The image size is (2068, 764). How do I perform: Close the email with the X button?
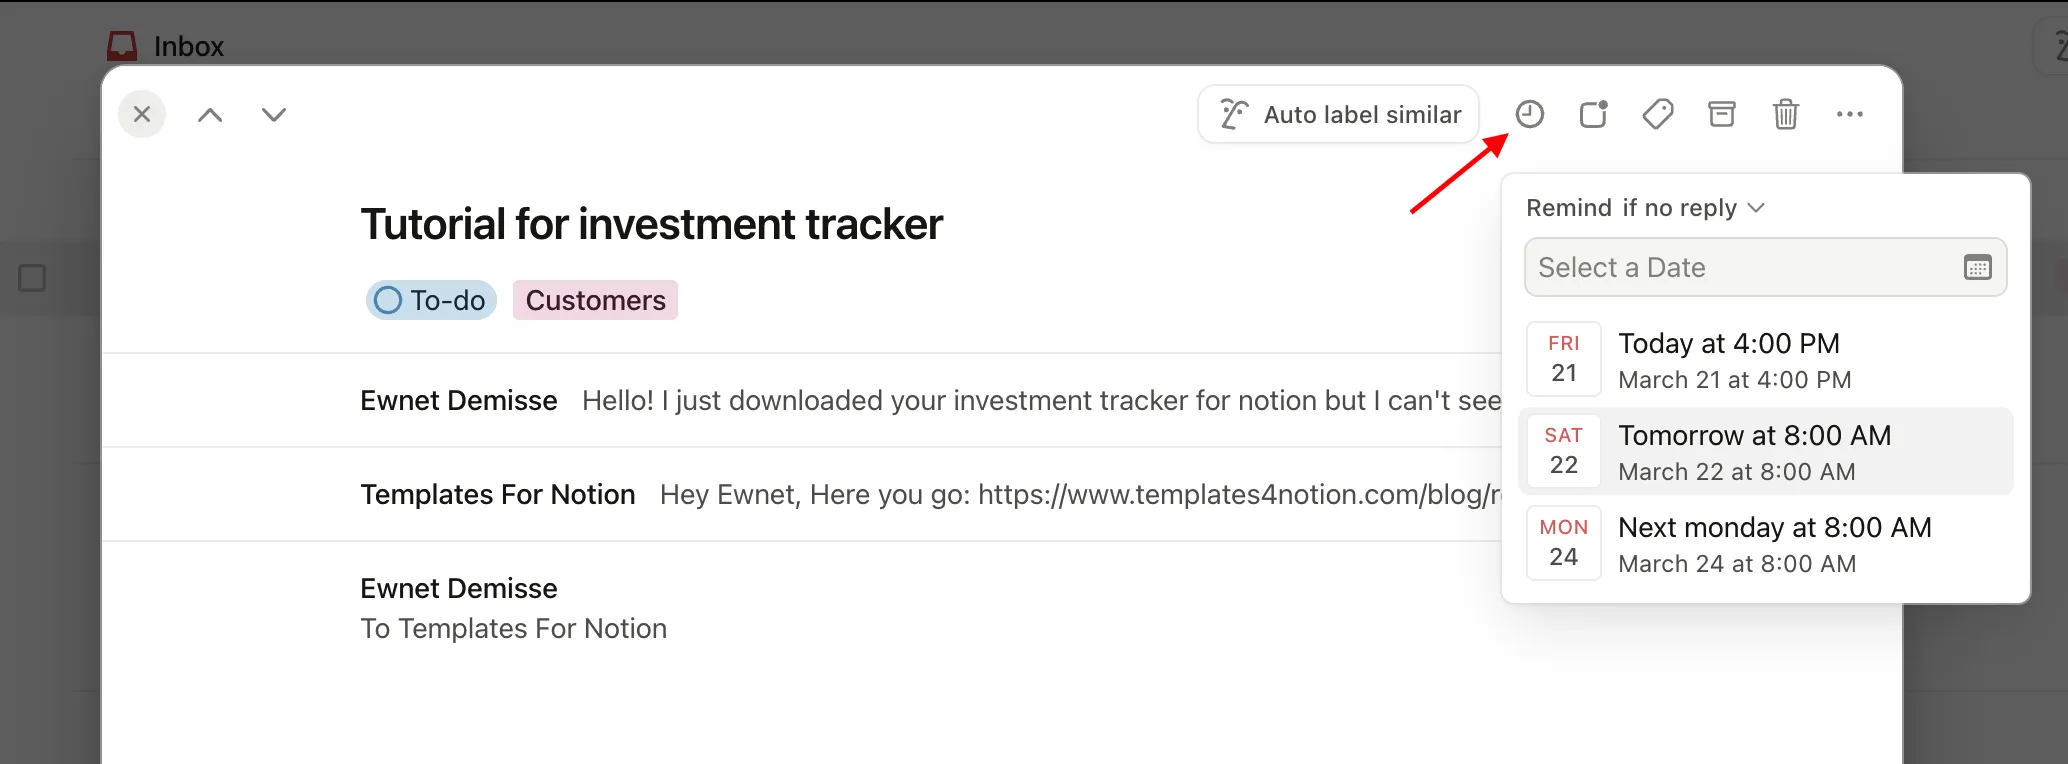tap(142, 115)
